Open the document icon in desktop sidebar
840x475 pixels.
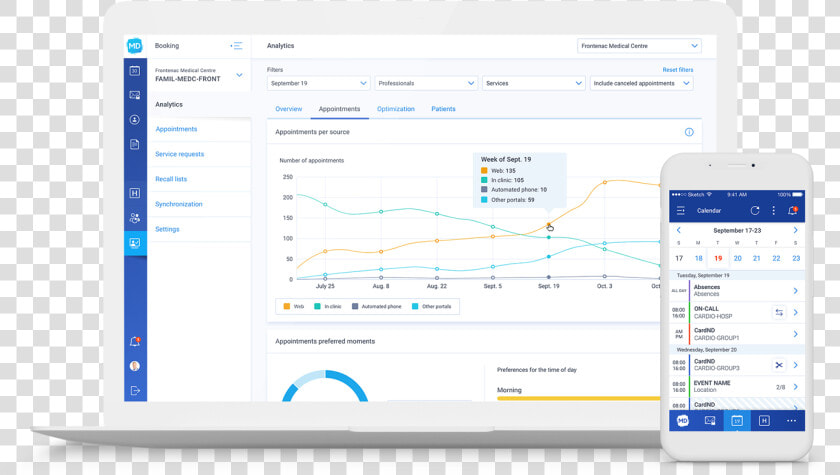(134, 144)
